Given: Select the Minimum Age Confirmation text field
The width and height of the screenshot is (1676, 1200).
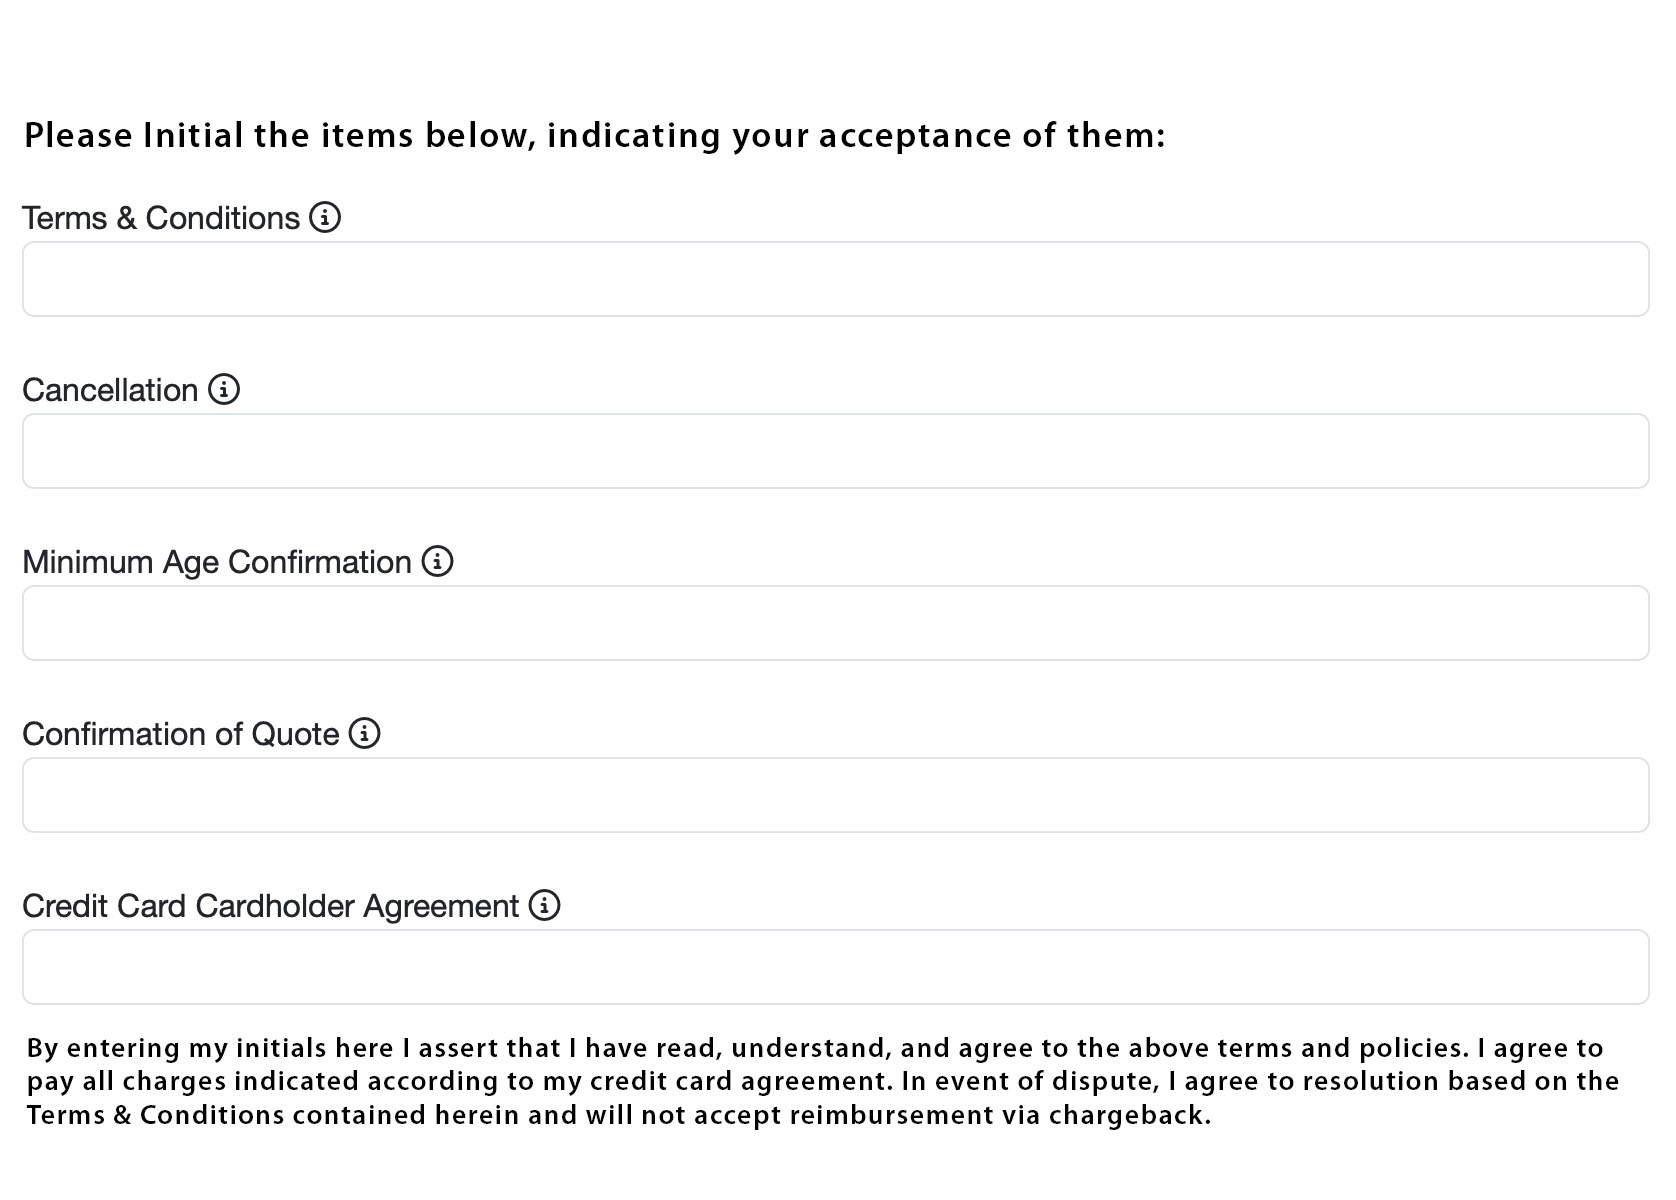Looking at the screenshot, I should click(835, 623).
